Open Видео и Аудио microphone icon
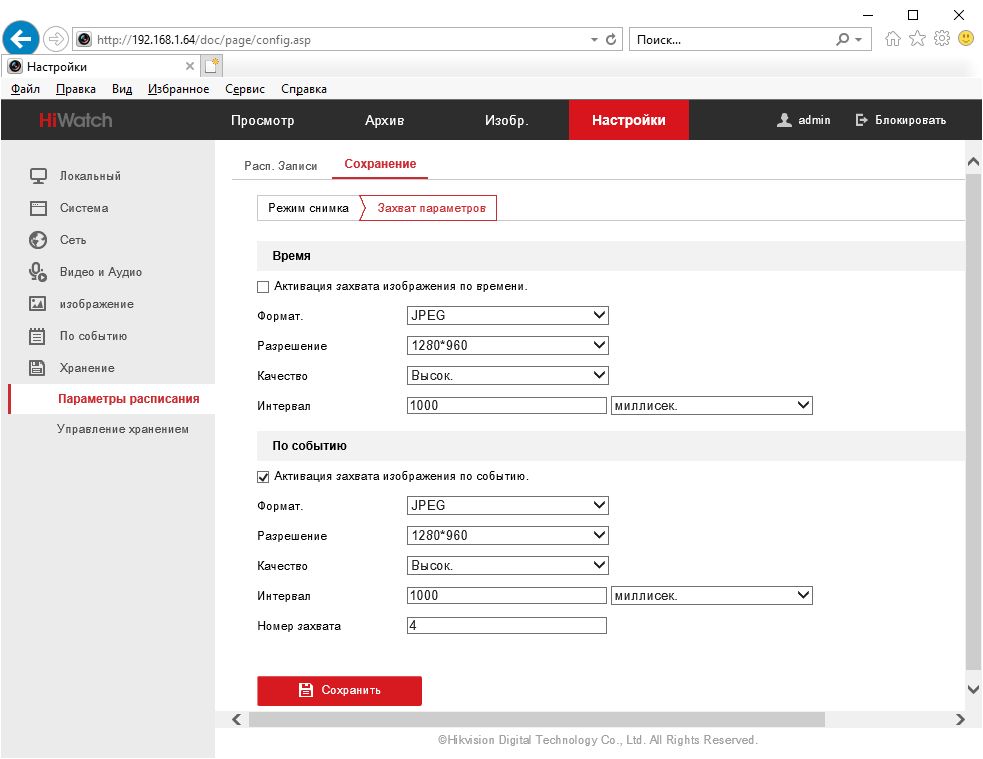 tap(38, 272)
